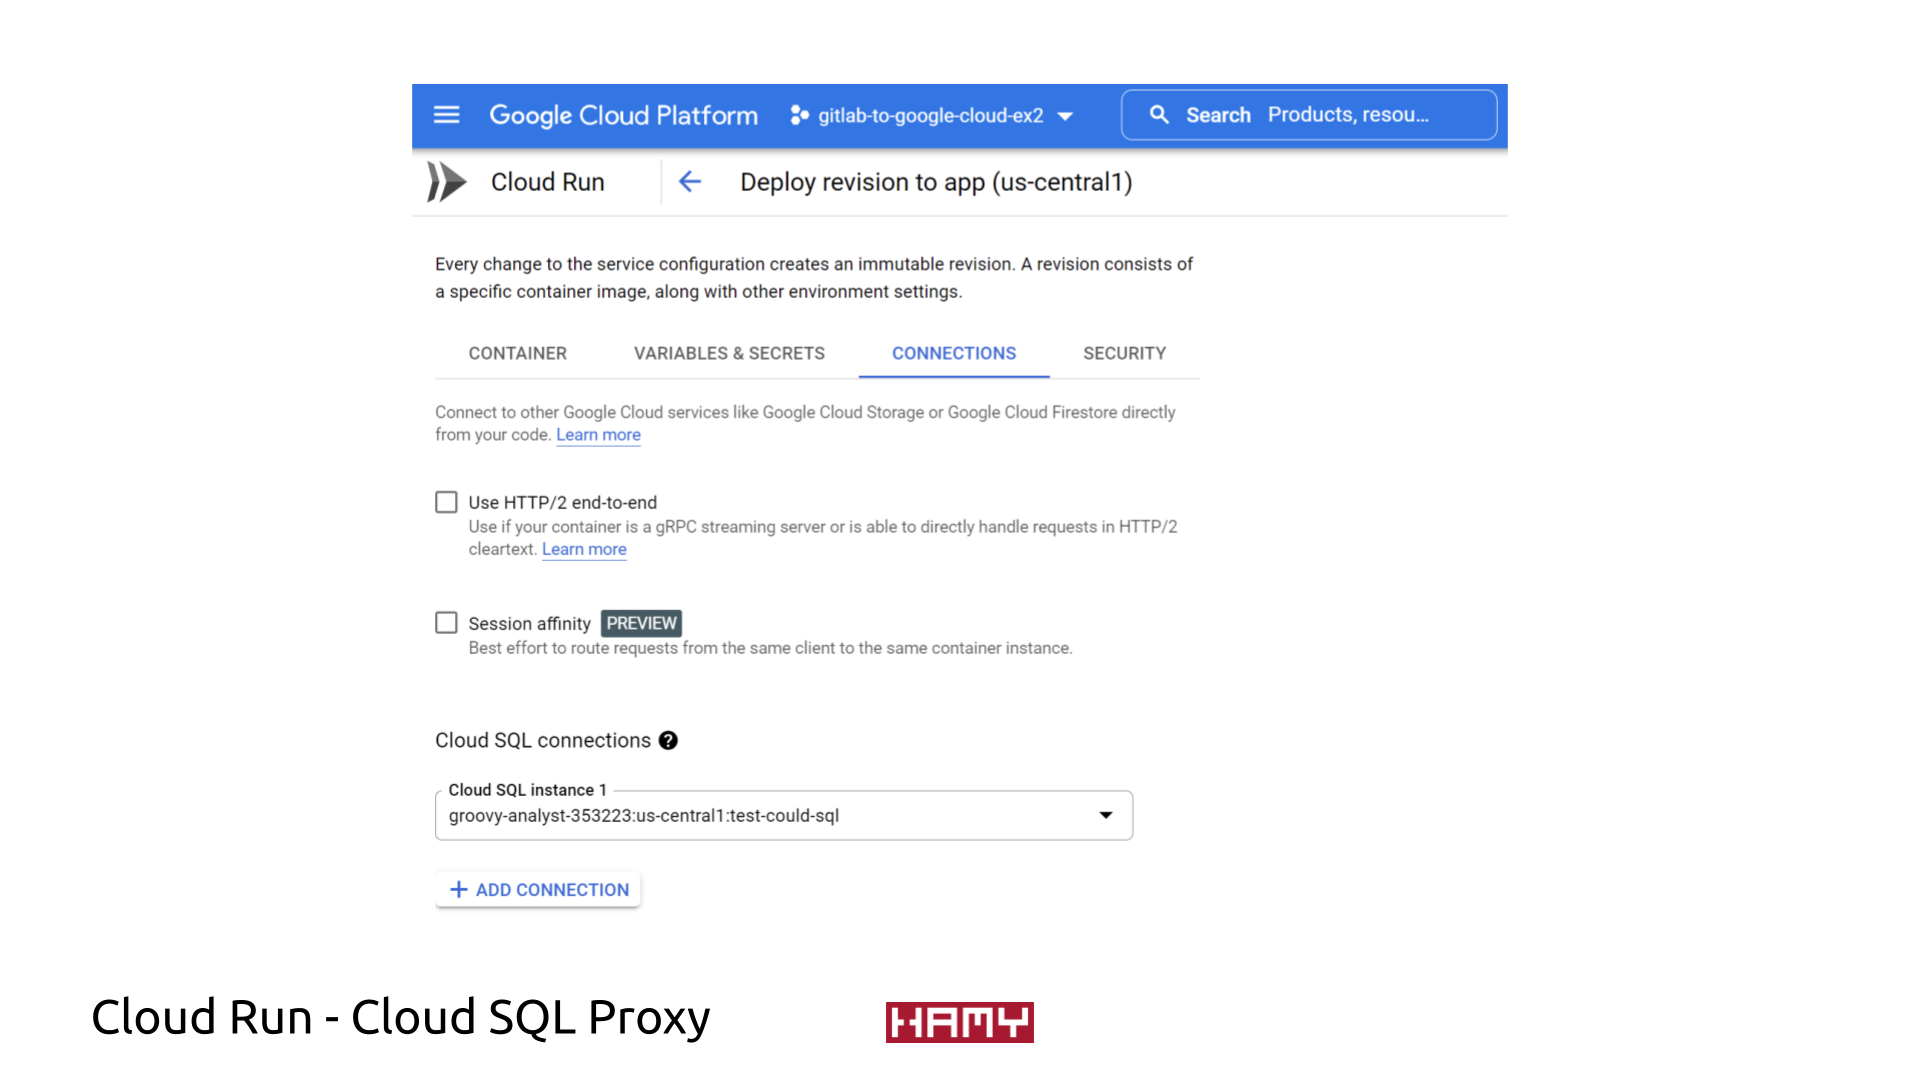The width and height of the screenshot is (1920, 1080).
Task: Switch to the SECURITY tab
Action: (x=1124, y=353)
